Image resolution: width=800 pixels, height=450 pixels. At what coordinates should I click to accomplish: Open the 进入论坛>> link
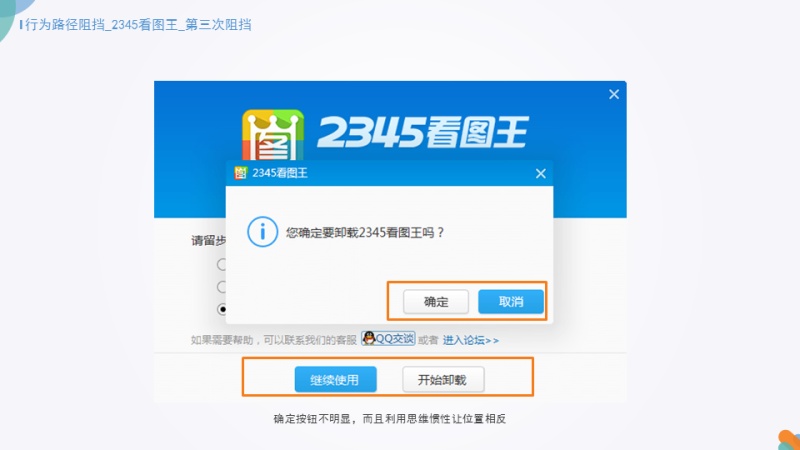[470, 340]
